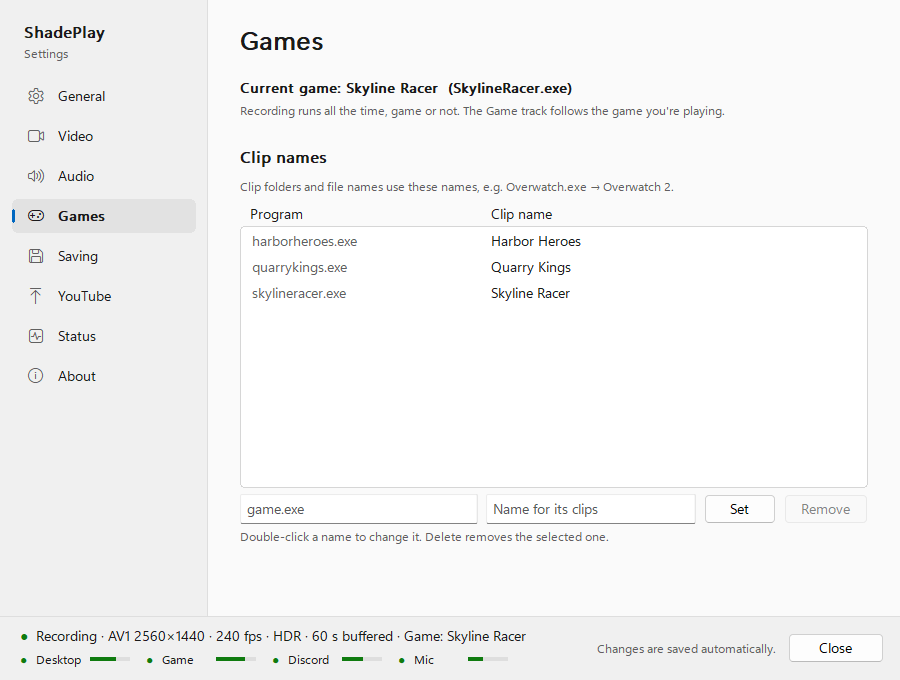Viewport: 900px width, 680px height.
Task: Select the quarrykings.exe program cell
Action: (x=300, y=267)
